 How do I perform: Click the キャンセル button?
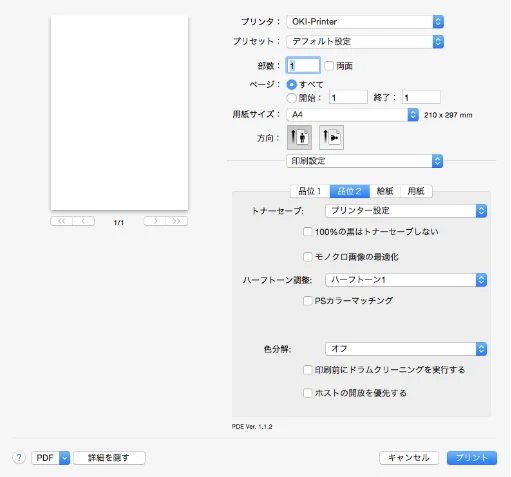(x=409, y=458)
